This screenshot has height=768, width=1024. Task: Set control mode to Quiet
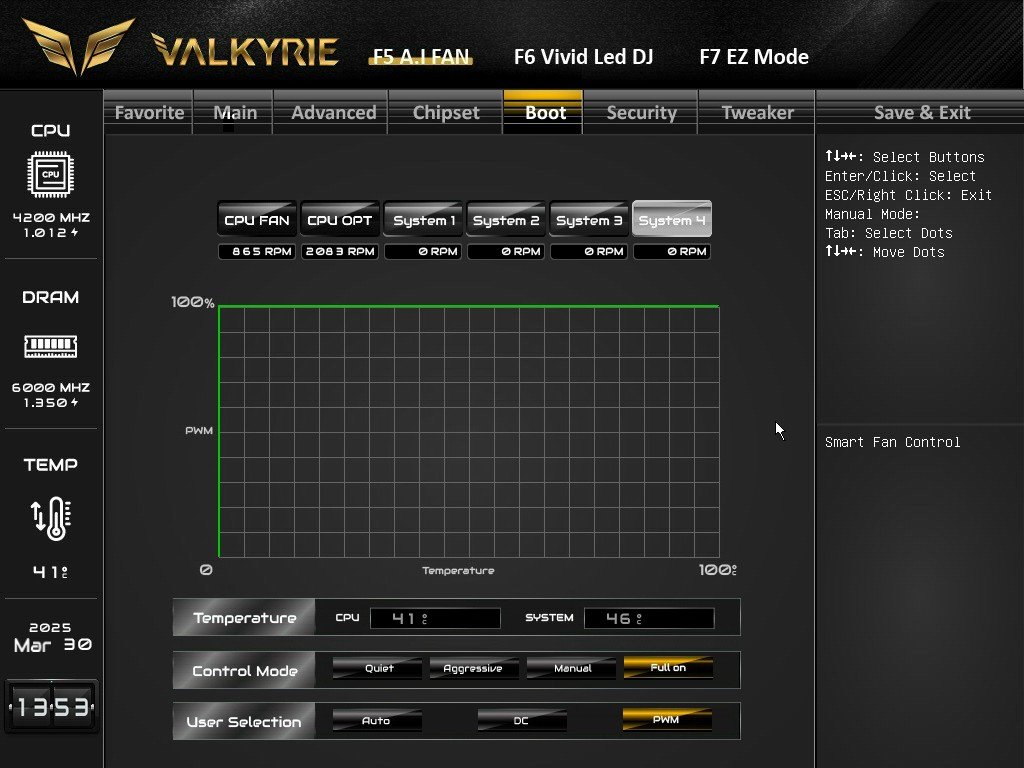[x=377, y=669]
